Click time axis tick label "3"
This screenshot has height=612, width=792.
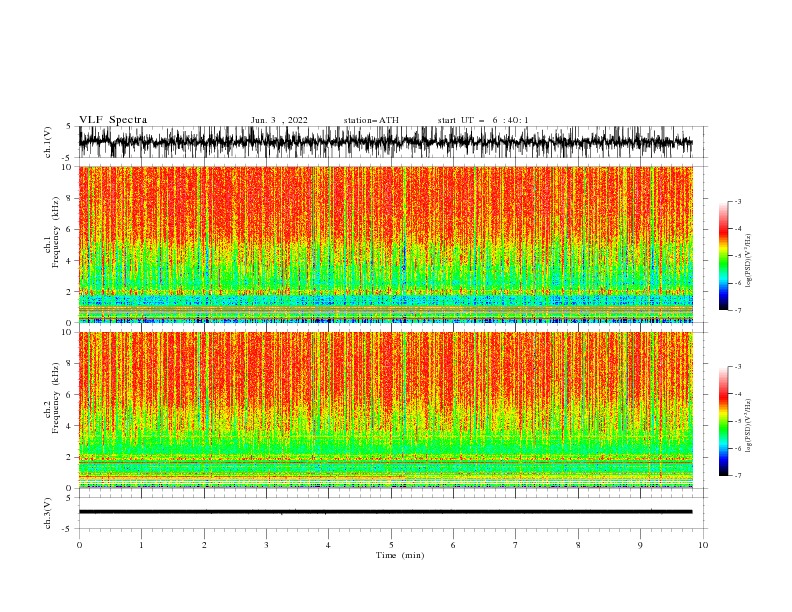click(x=266, y=545)
